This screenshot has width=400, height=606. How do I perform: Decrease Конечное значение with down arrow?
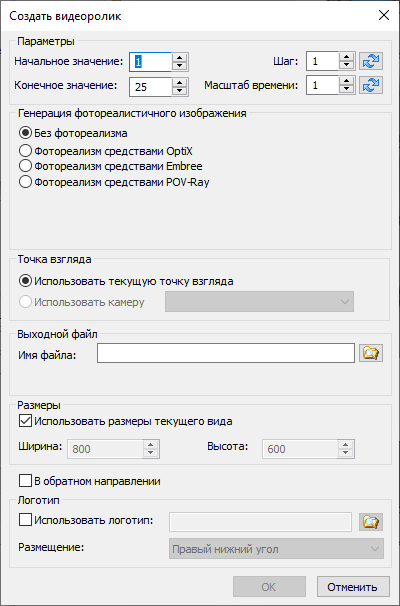[179, 90]
